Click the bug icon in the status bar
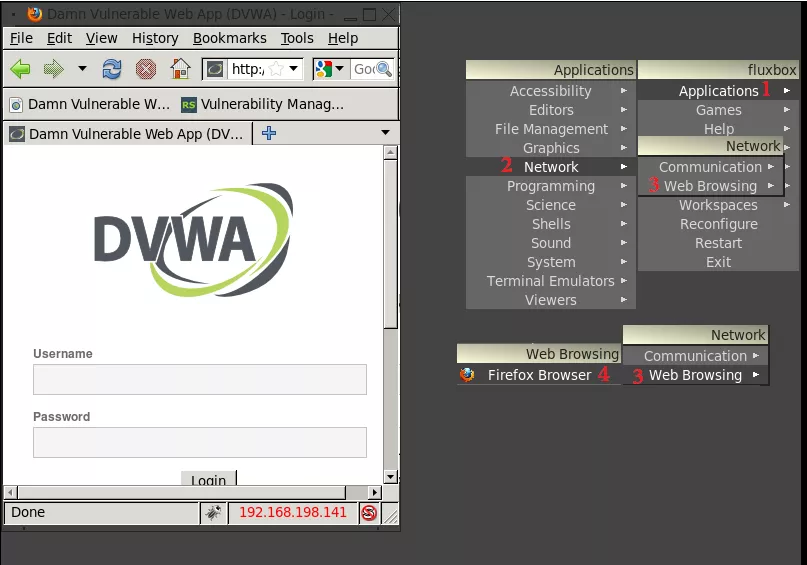807x565 pixels. pyautogui.click(x=214, y=513)
